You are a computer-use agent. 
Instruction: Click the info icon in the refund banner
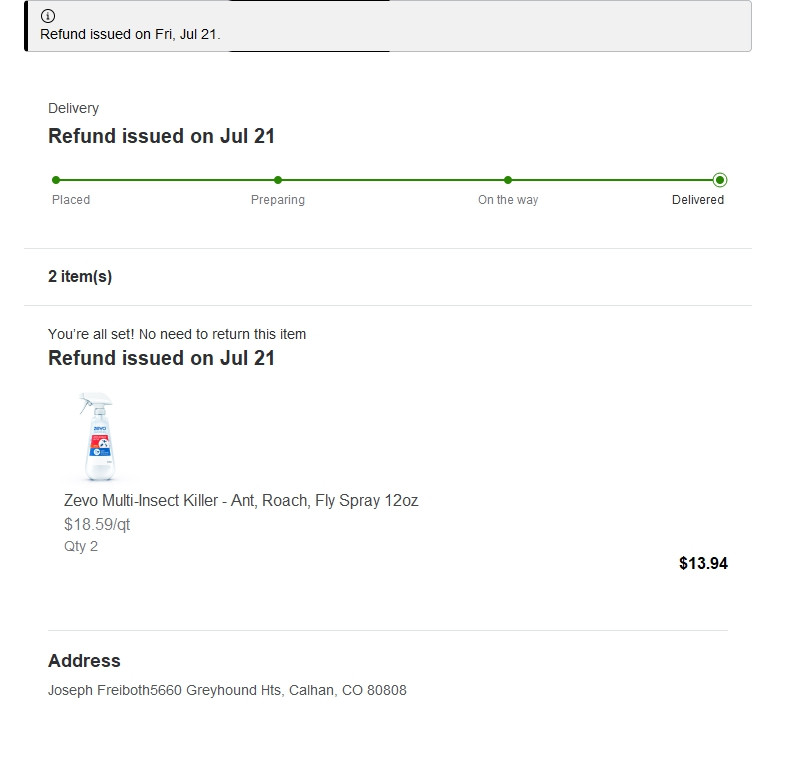click(48, 16)
